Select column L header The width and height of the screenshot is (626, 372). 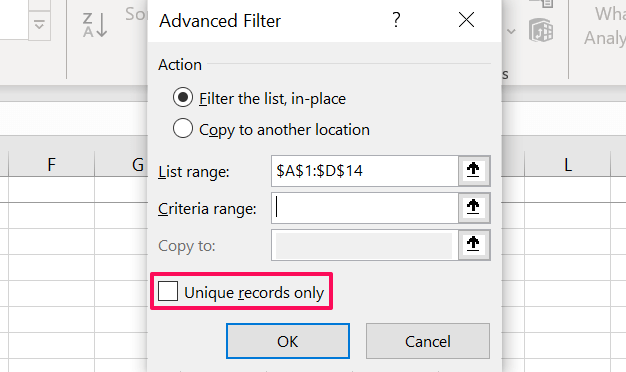pyautogui.click(x=567, y=164)
